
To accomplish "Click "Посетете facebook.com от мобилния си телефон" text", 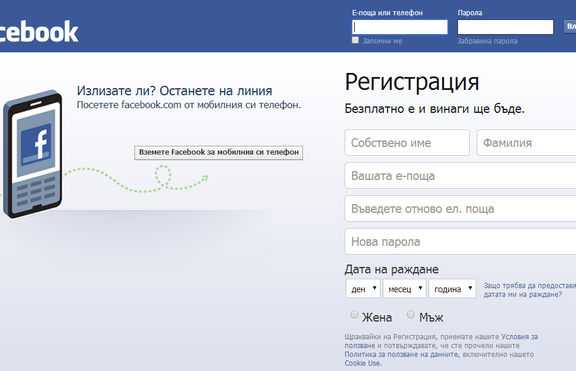I will click(x=189, y=105).
